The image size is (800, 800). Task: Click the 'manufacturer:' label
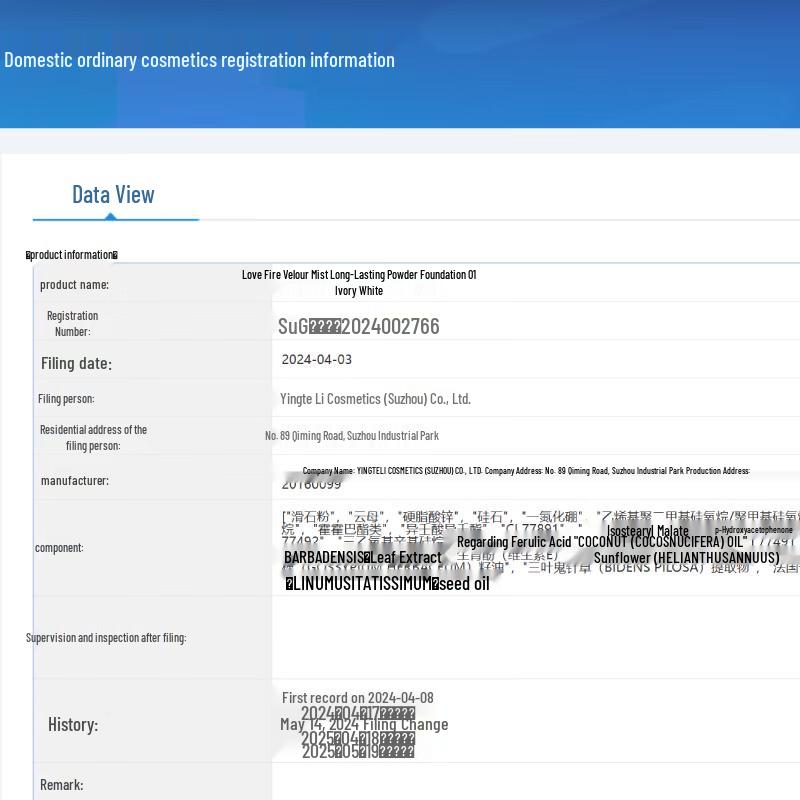coord(75,481)
